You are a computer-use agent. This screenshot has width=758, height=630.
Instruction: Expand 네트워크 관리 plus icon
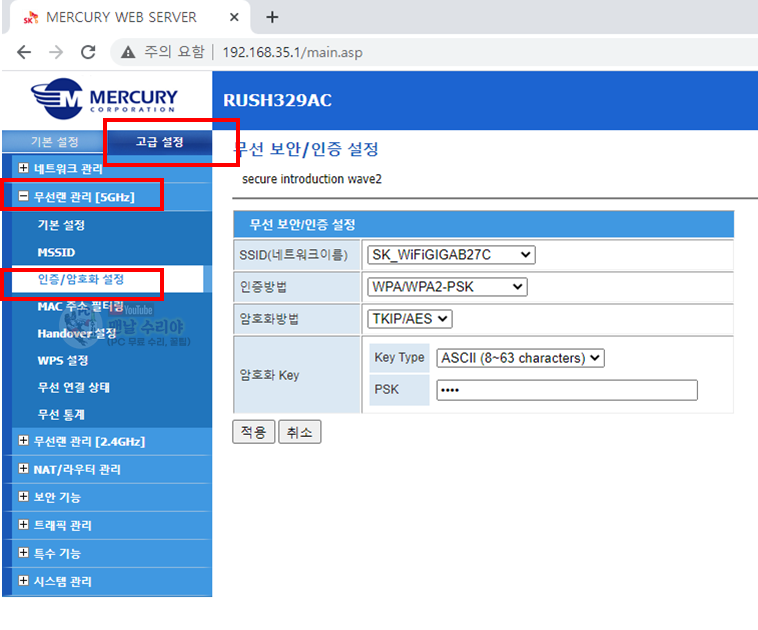point(23,168)
